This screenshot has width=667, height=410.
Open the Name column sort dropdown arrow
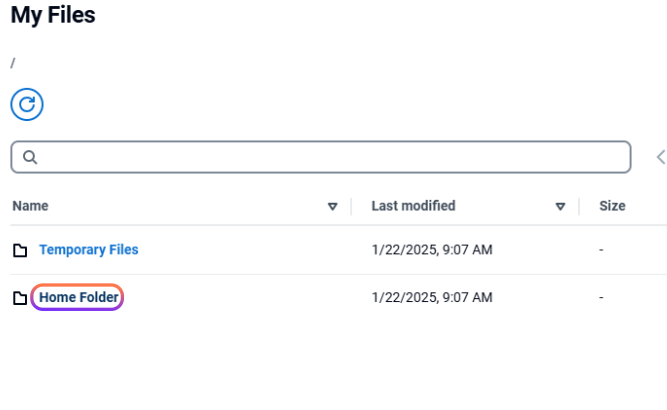point(333,206)
